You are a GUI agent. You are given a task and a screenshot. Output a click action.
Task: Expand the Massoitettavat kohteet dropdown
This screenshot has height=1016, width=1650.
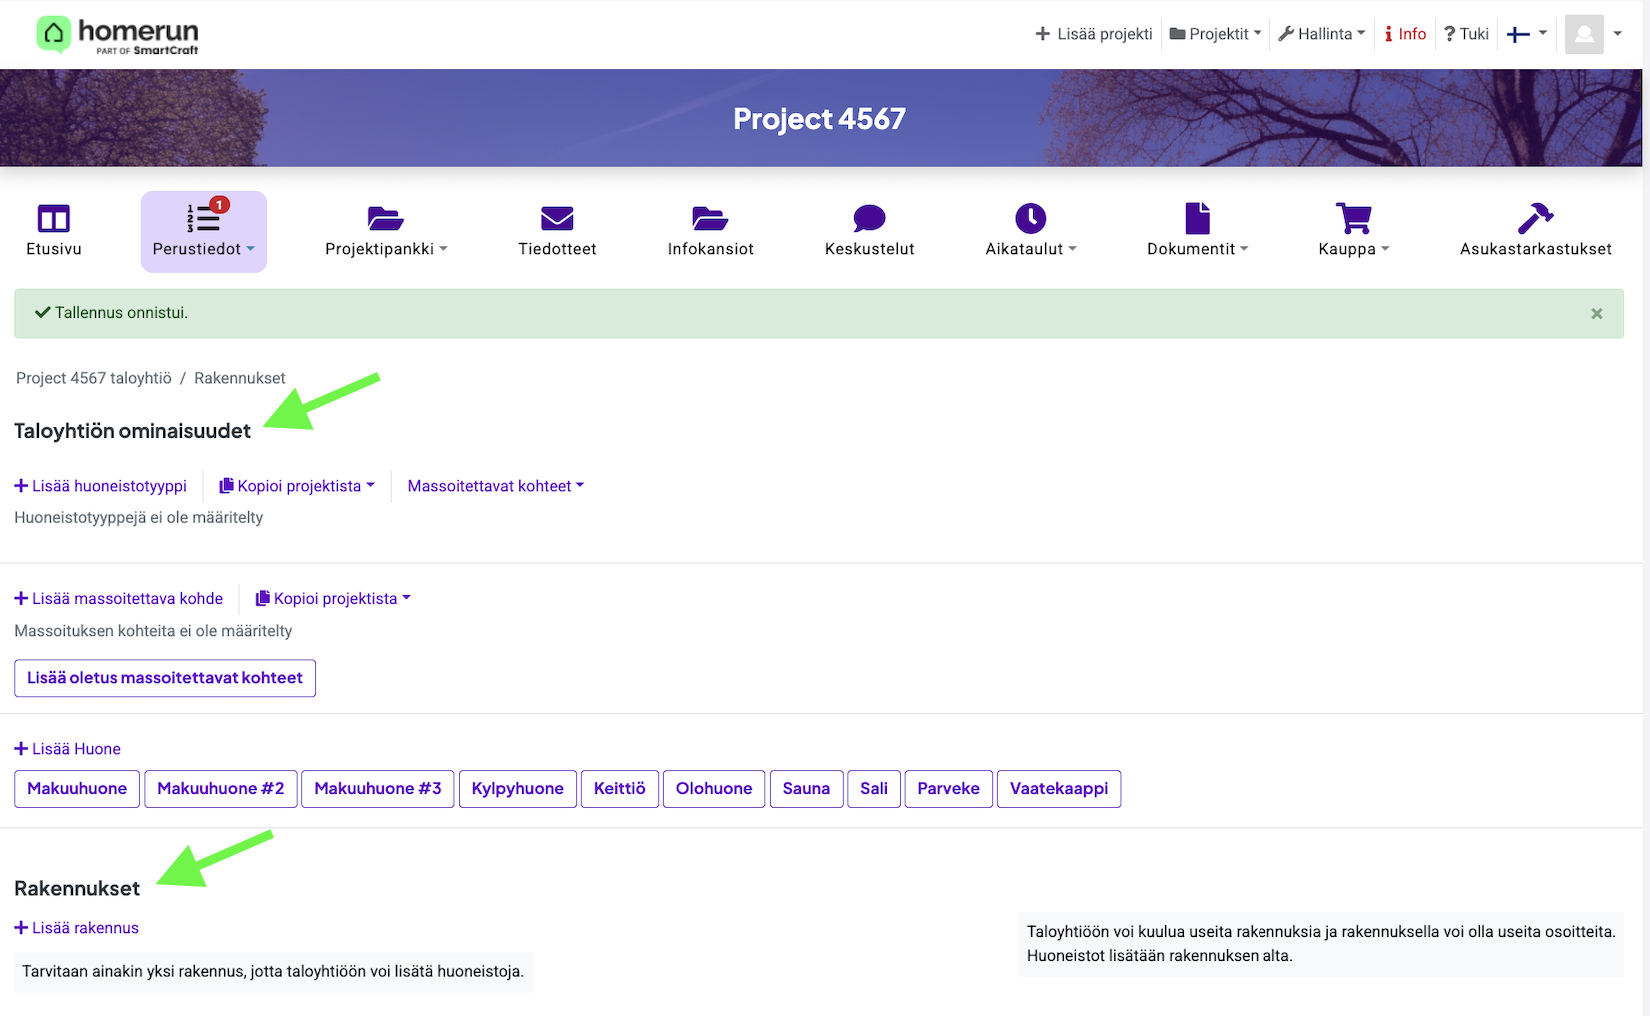tap(495, 486)
